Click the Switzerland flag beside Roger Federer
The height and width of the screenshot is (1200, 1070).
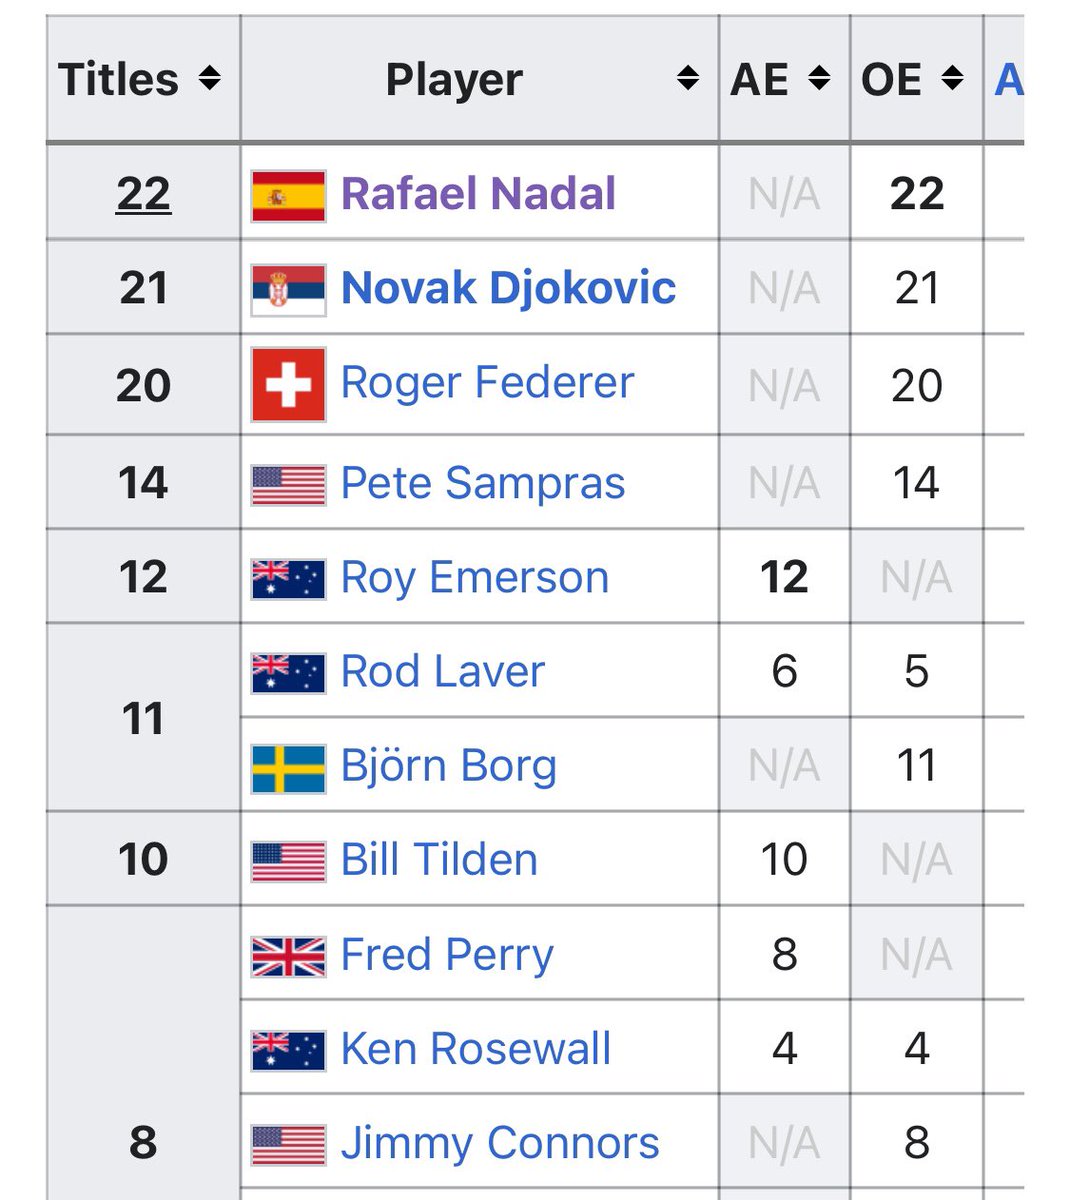(x=288, y=385)
